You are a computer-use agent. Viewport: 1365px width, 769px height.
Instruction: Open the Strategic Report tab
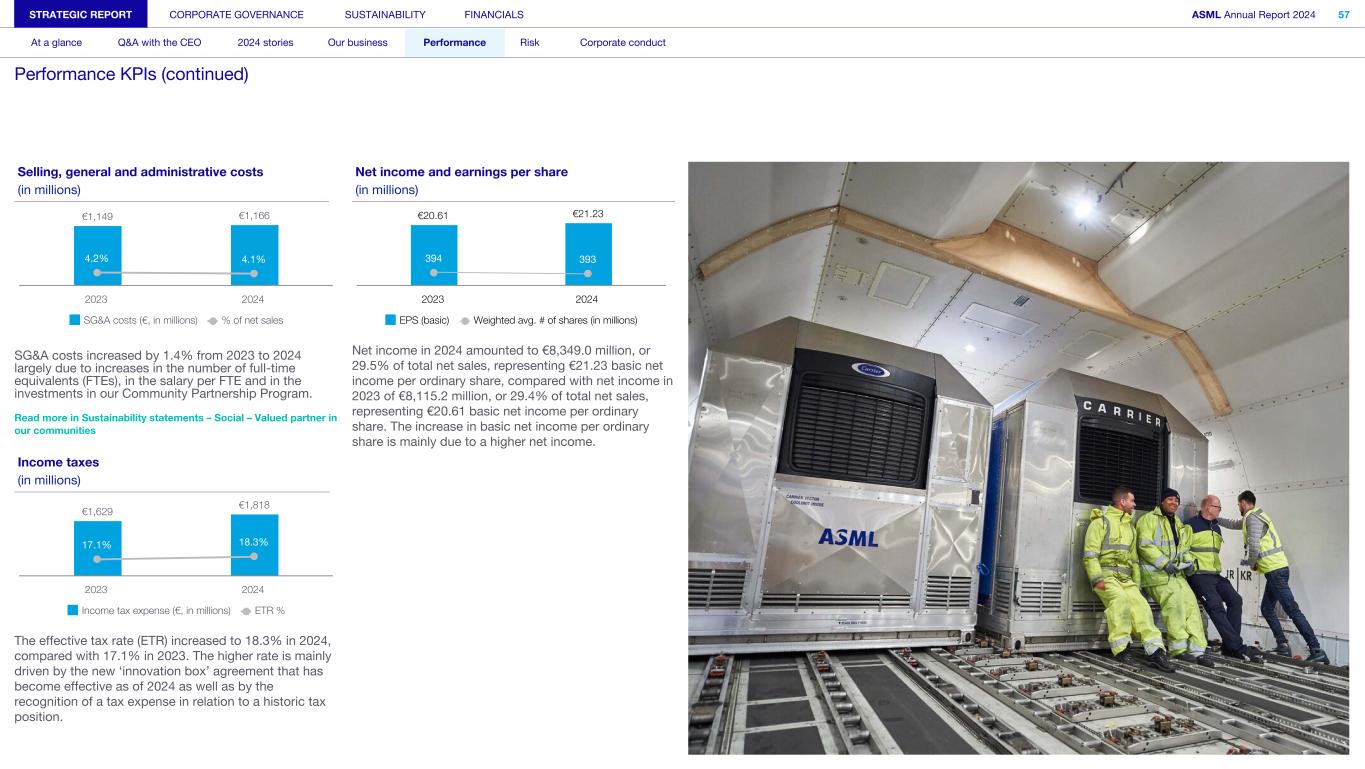(x=73, y=14)
